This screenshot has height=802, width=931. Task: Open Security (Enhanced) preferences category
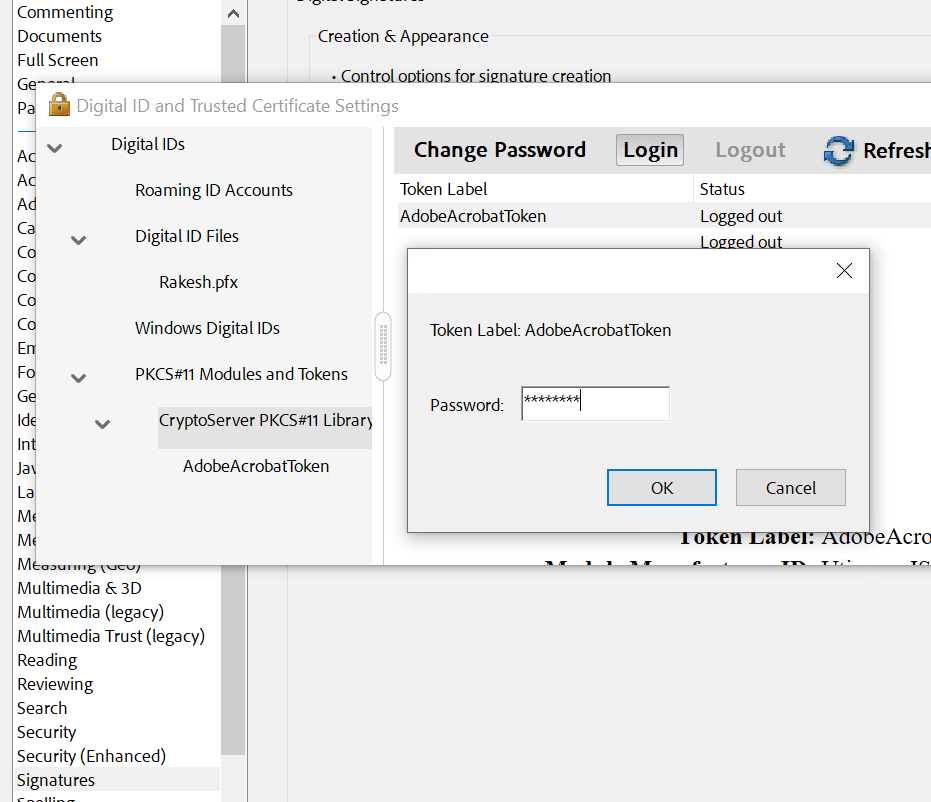coord(91,756)
